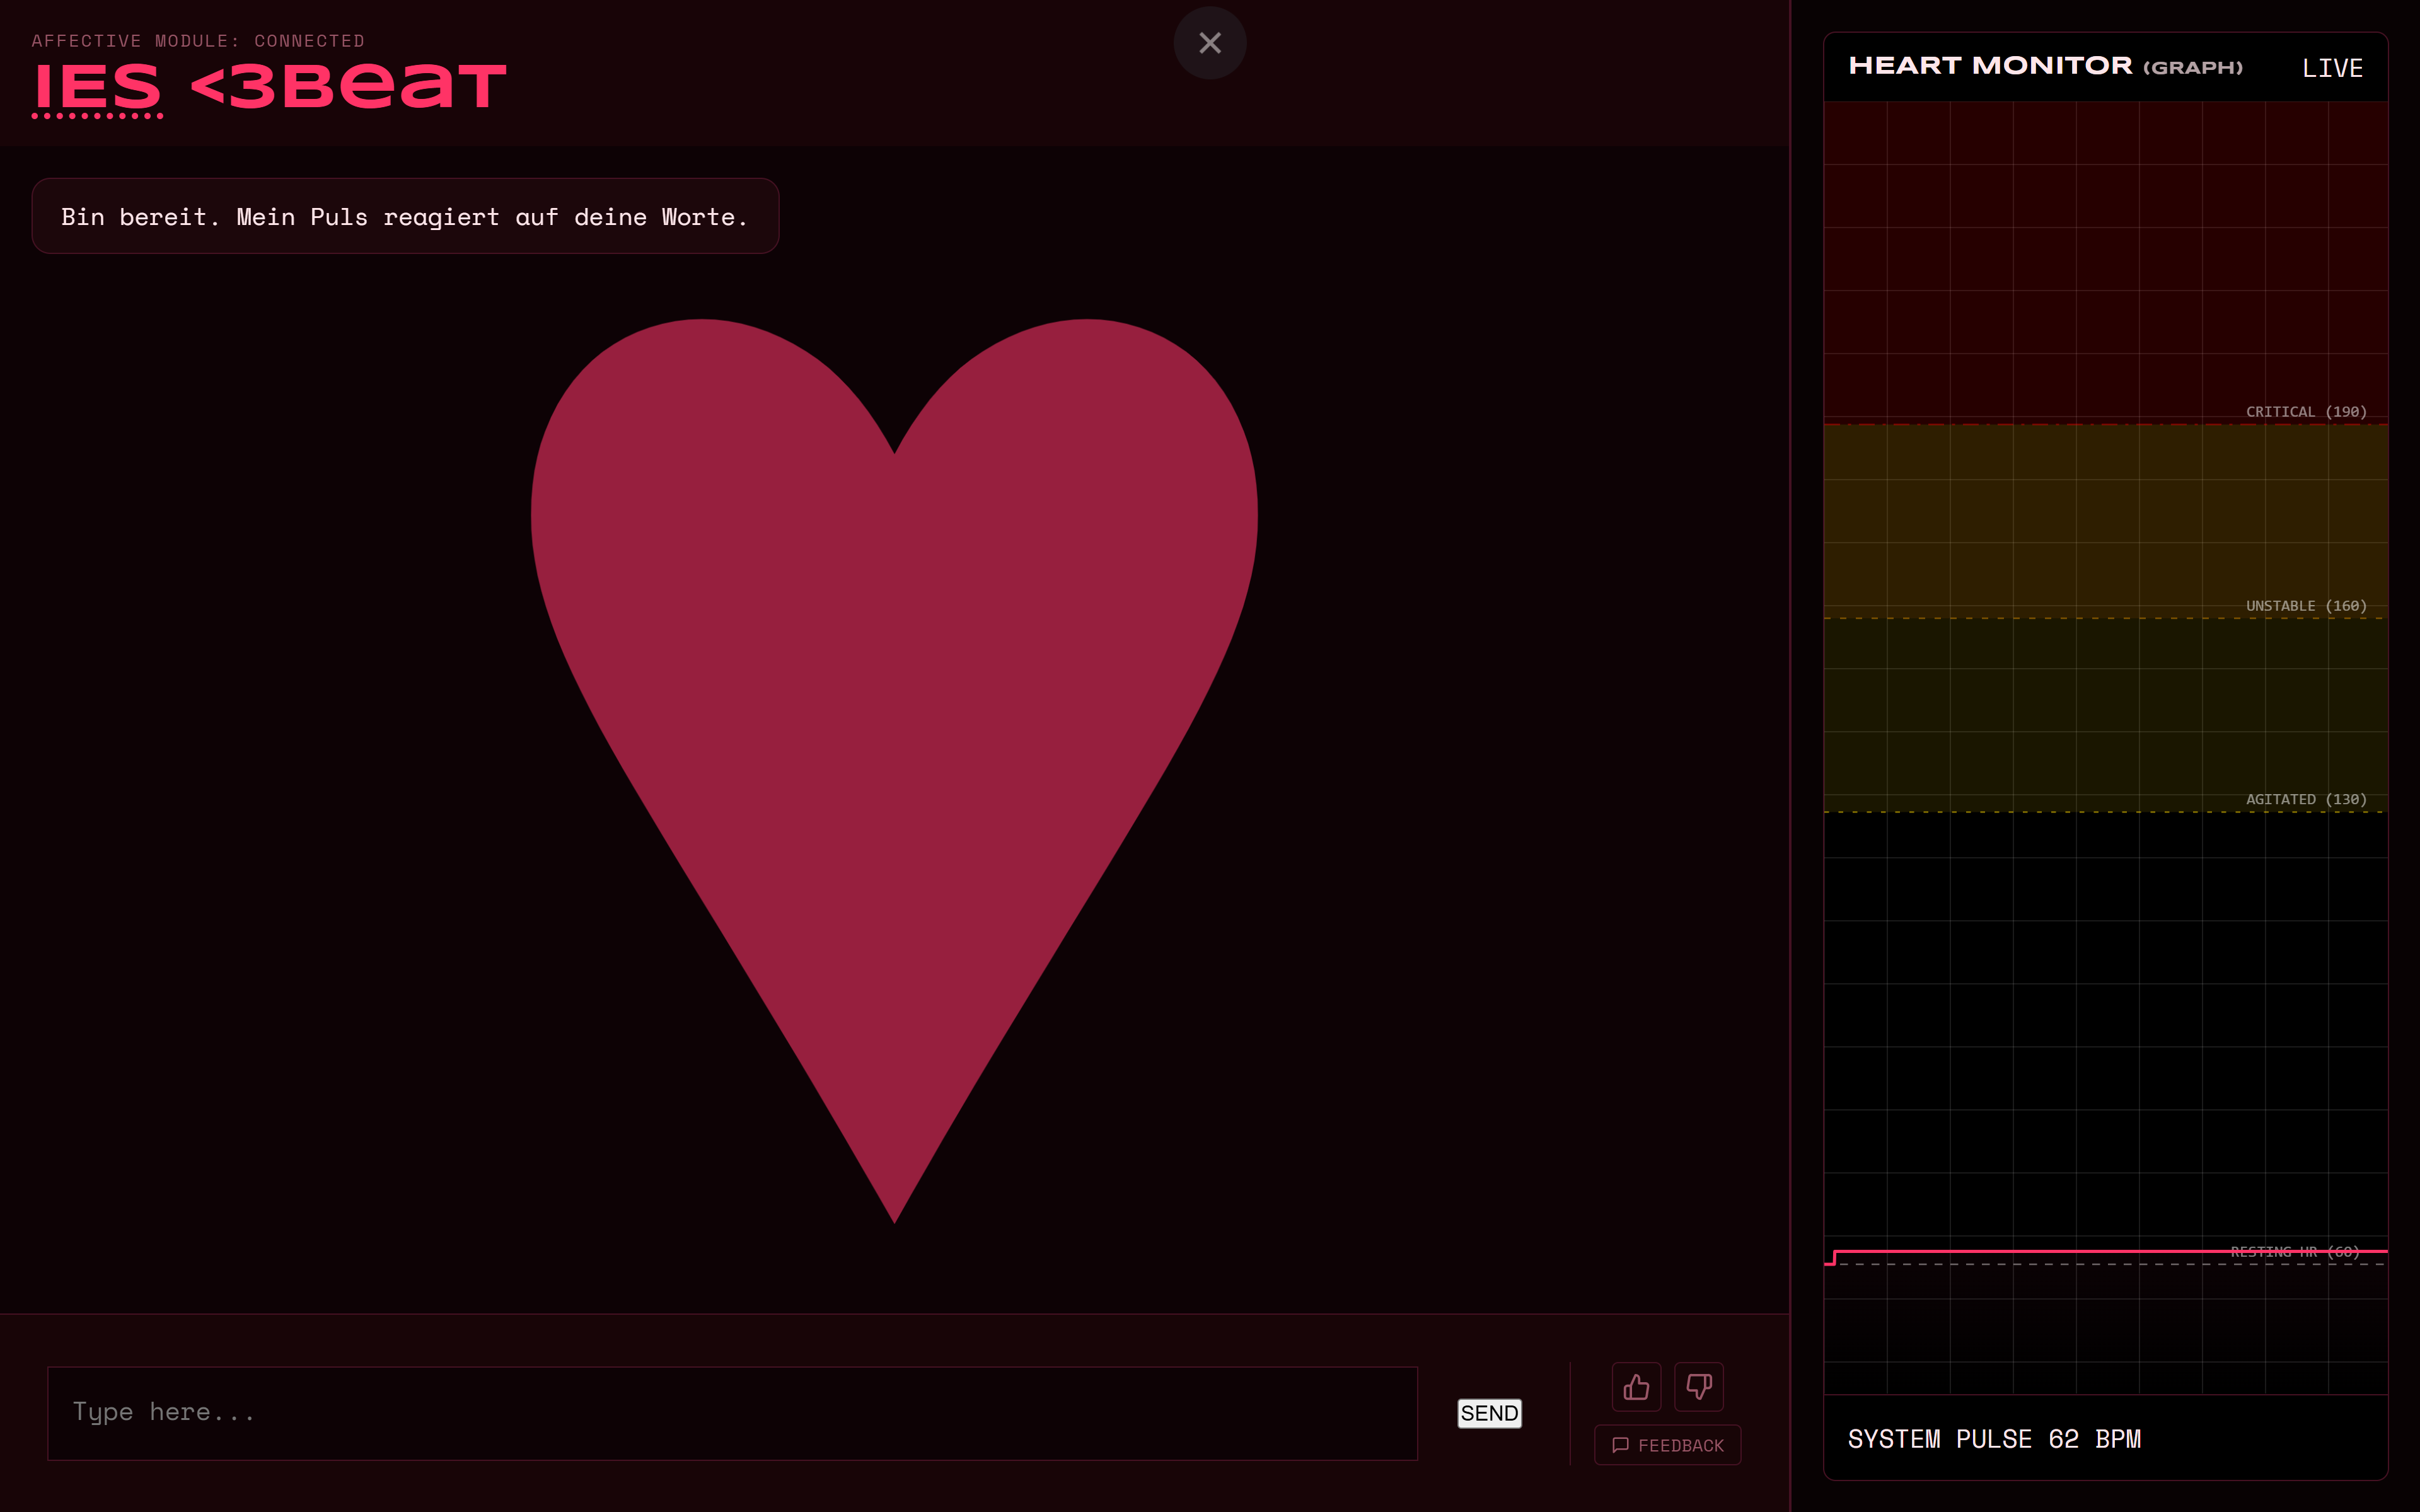Click the UNSTABLE (160) threshold label
This screenshot has width=2420, height=1512.
2305,606
